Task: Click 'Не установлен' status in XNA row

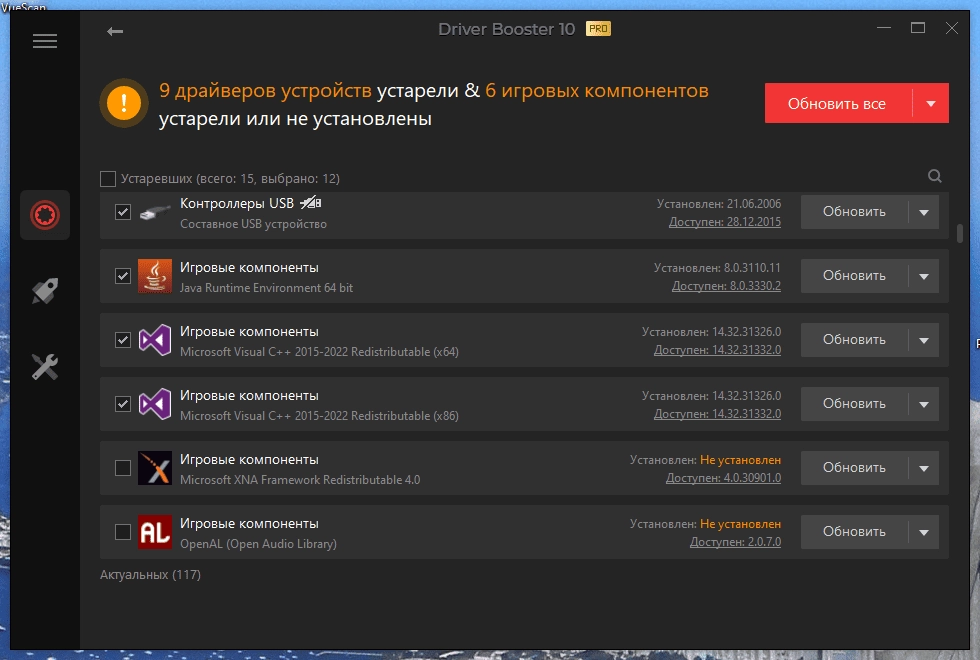Action: pos(741,460)
